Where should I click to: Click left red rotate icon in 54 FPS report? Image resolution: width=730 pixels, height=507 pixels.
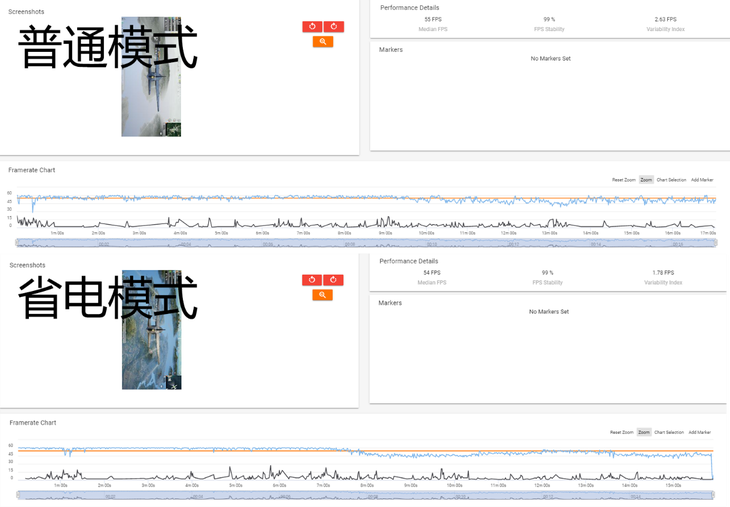tap(312, 280)
